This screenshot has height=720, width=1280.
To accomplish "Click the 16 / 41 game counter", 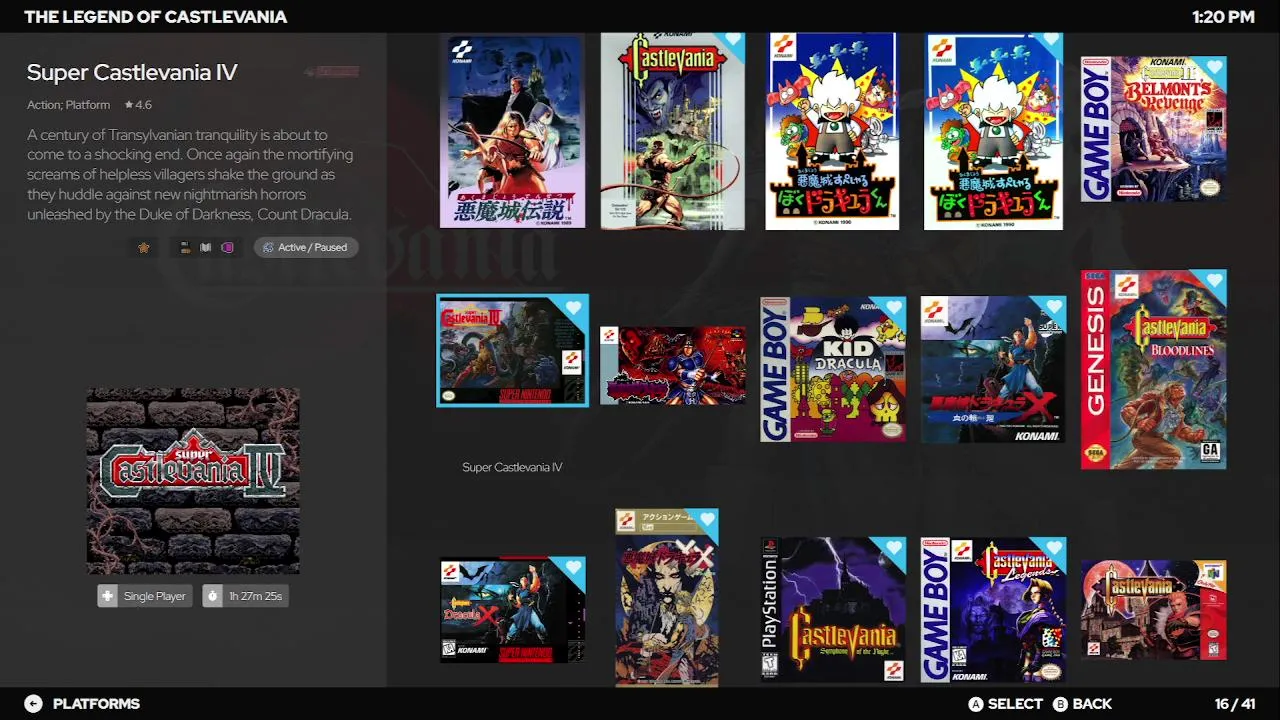I will (1235, 704).
